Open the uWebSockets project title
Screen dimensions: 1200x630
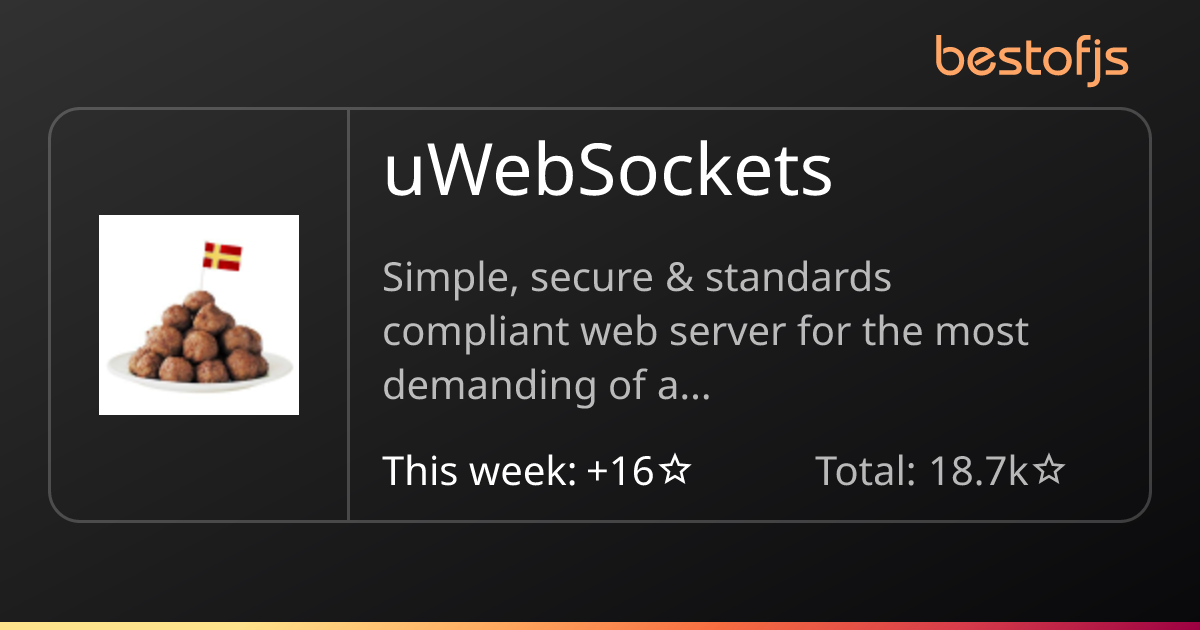608,174
